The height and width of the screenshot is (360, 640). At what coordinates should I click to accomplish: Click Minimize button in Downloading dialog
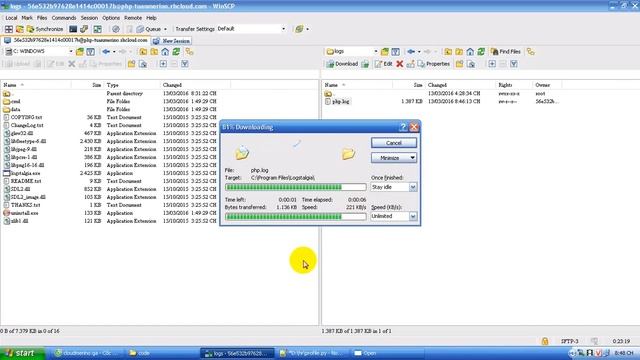(x=394, y=158)
